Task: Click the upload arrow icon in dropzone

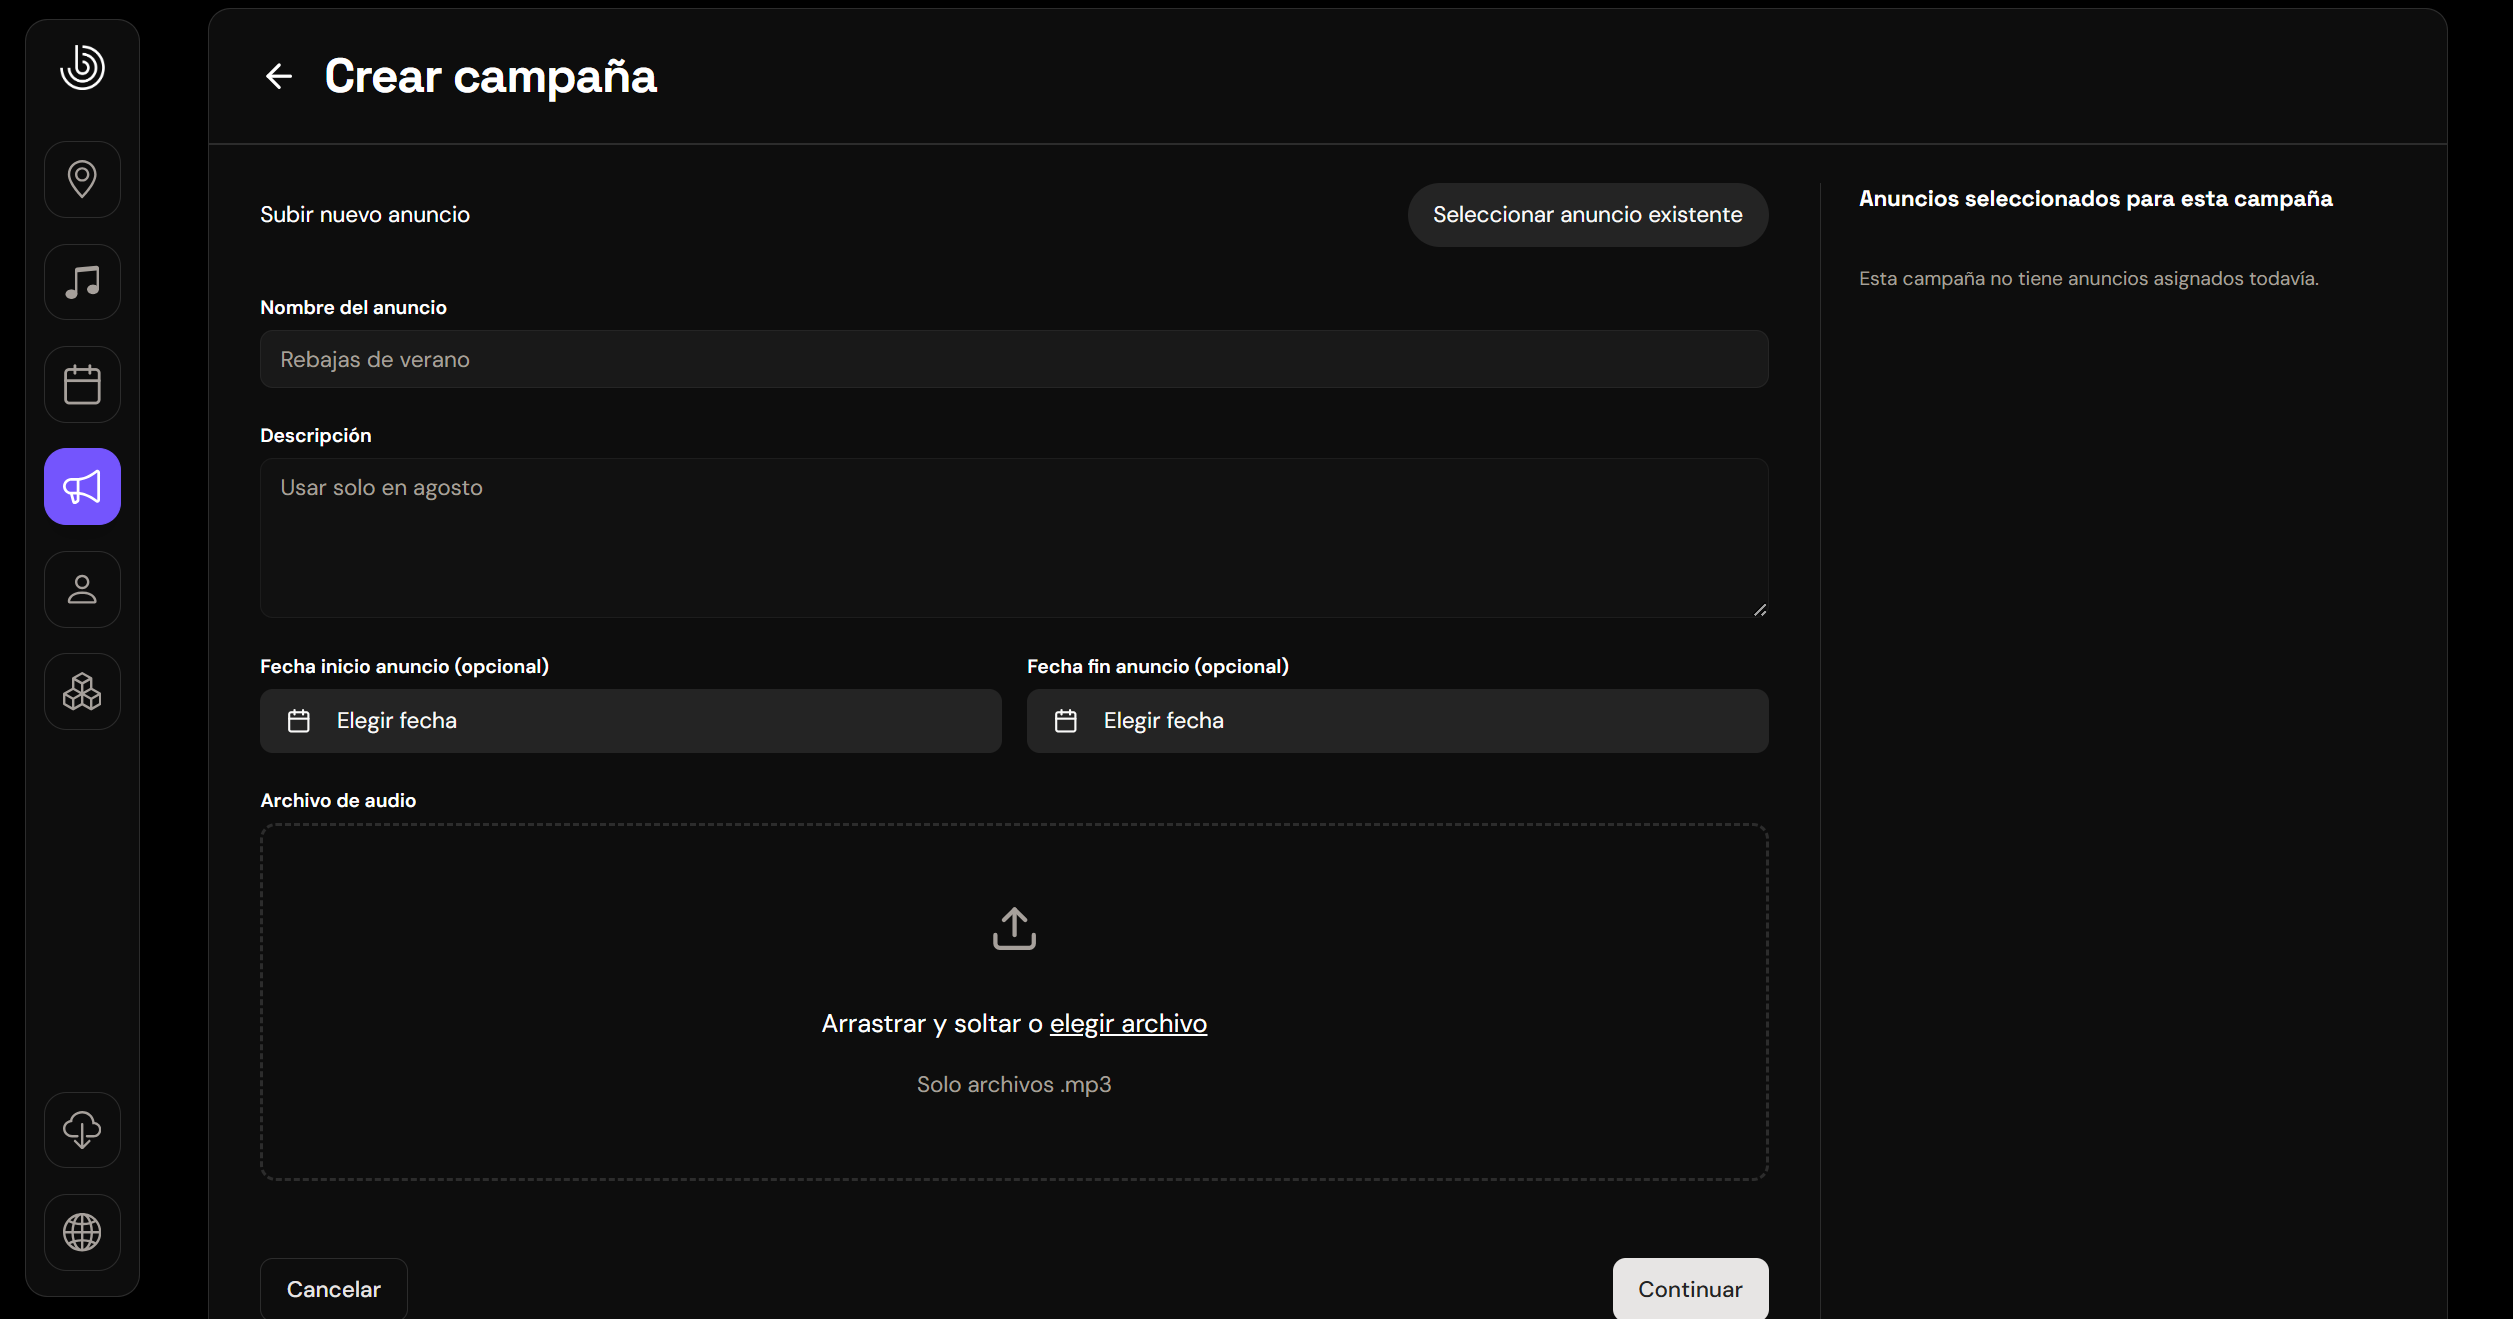Action: tap(1014, 928)
